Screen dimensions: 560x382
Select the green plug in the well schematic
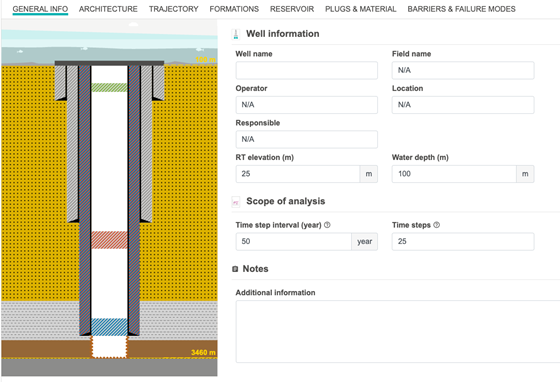(x=109, y=87)
